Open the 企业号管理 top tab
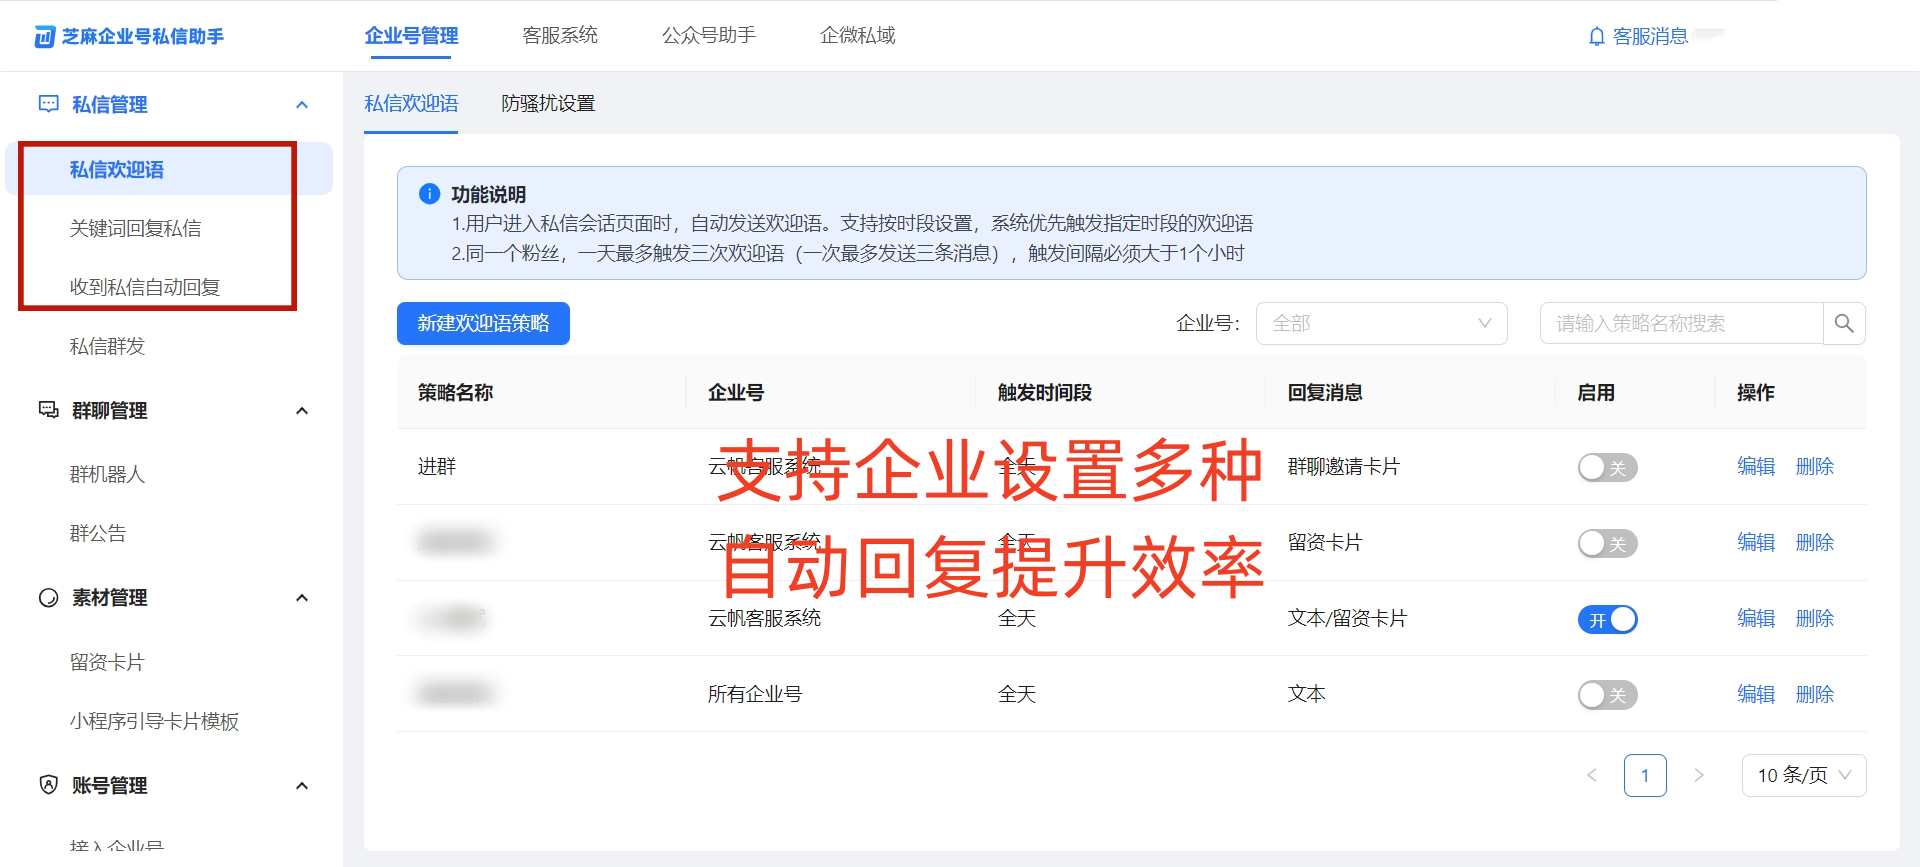 point(411,36)
